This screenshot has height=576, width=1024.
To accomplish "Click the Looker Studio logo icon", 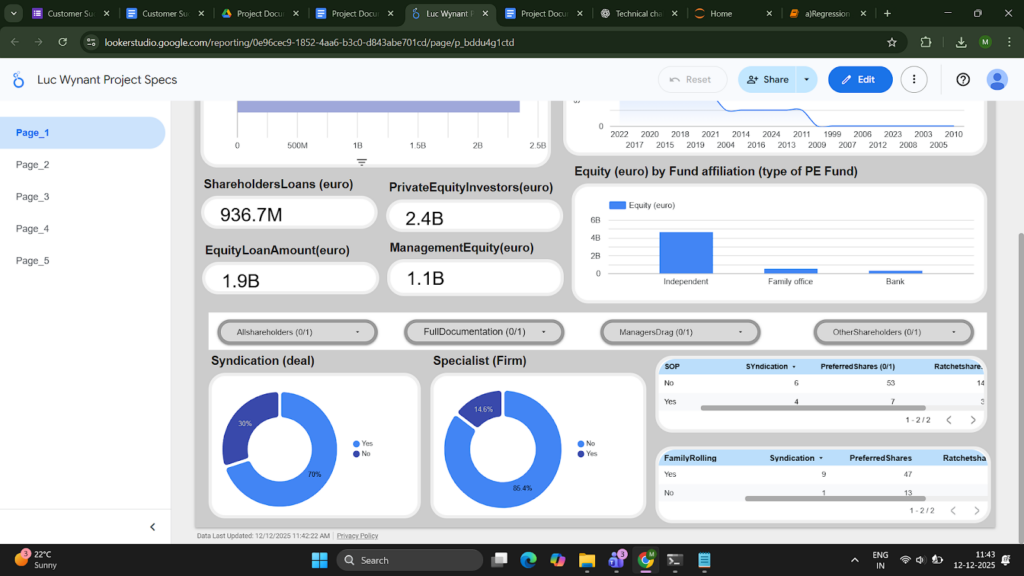I will [20, 80].
